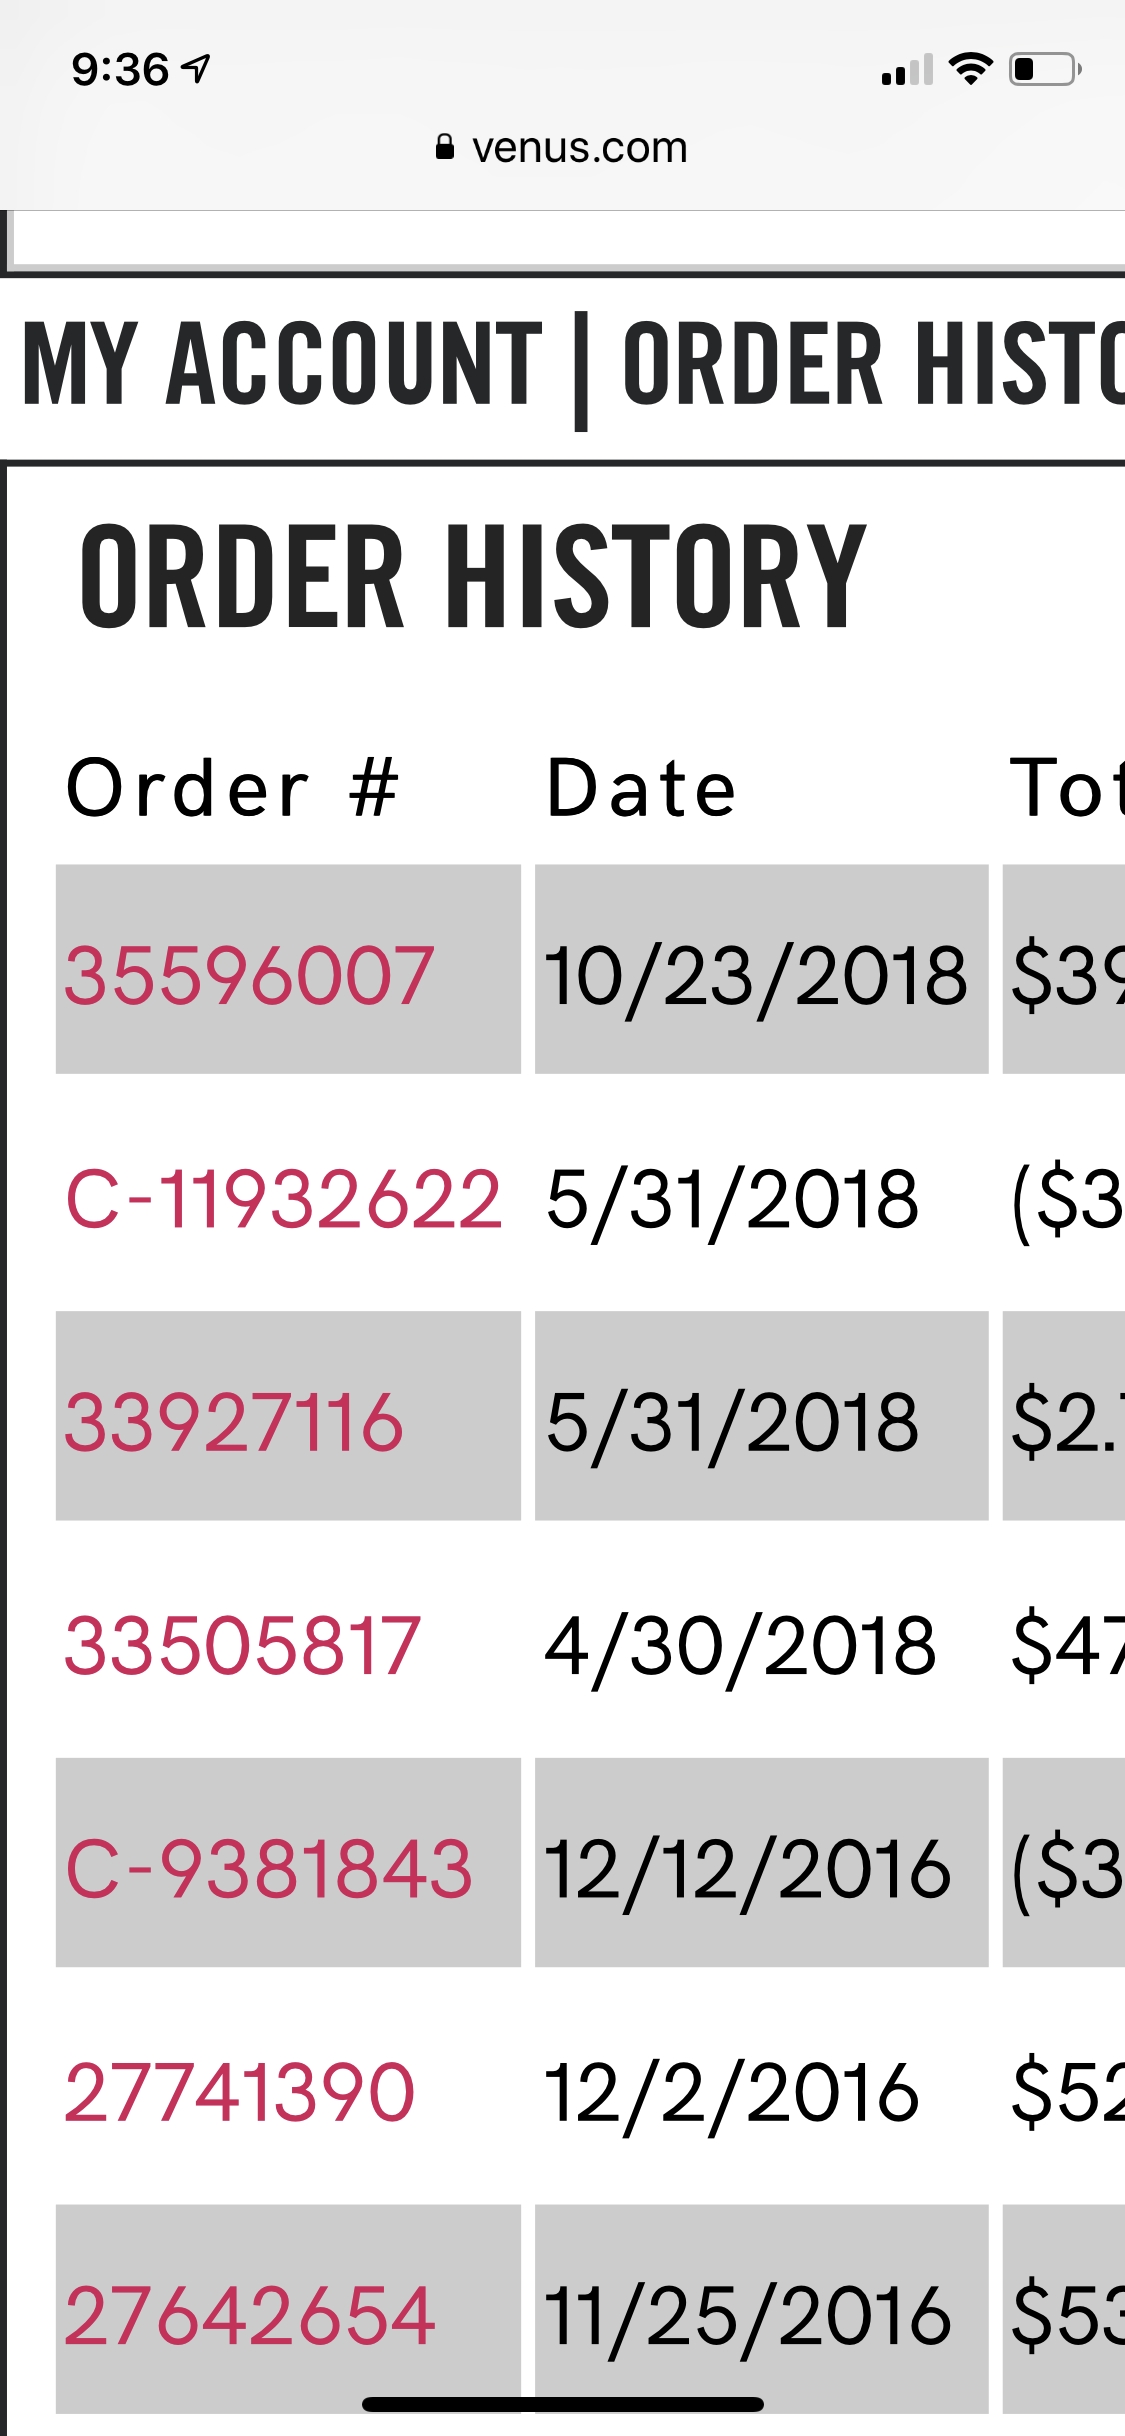Tap the location arrow icon
This screenshot has height=2436, width=1125.
click(197, 69)
